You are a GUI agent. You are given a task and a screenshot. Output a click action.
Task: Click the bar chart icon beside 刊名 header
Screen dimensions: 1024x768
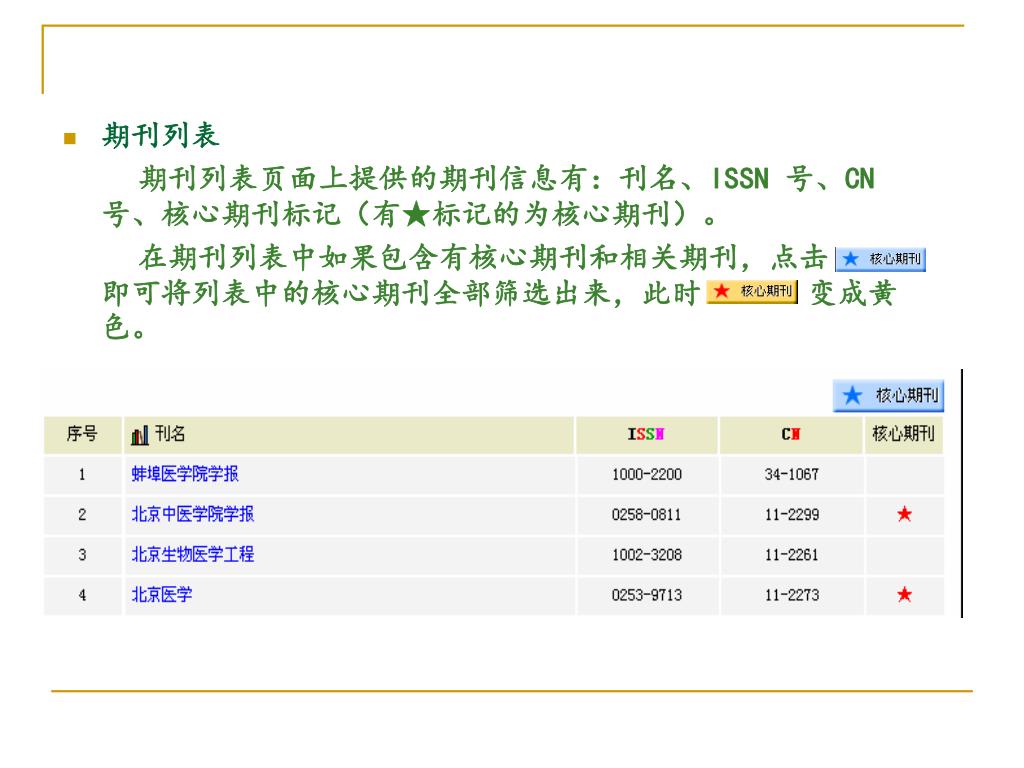(140, 435)
